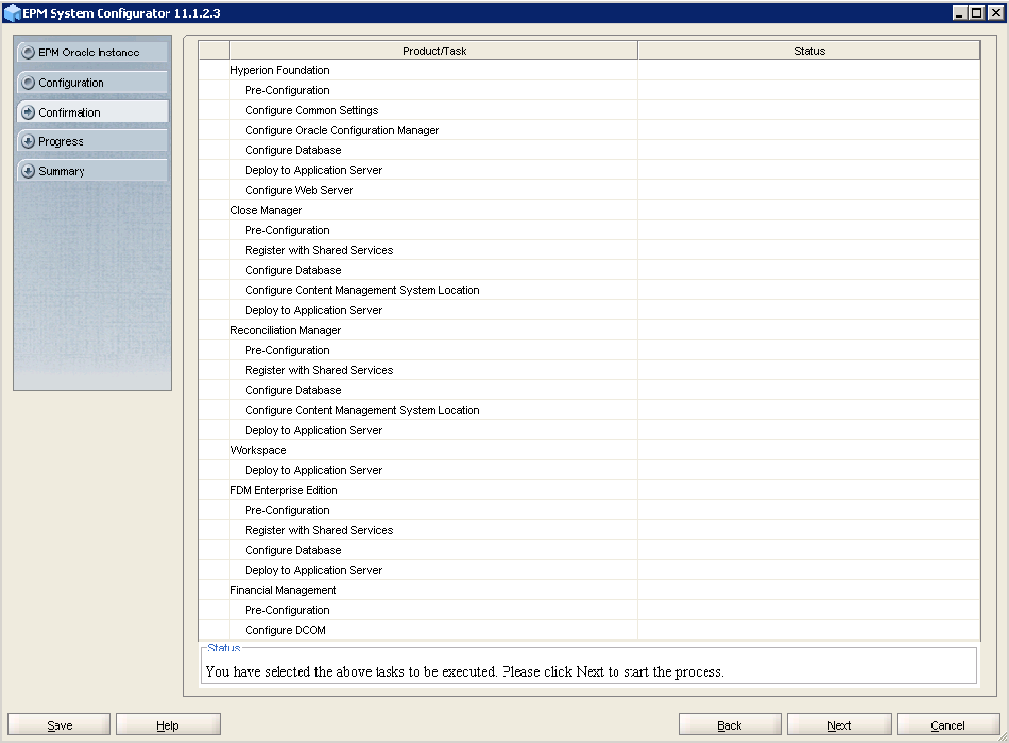Click the status message text
The image size is (1009, 743).
(464, 672)
